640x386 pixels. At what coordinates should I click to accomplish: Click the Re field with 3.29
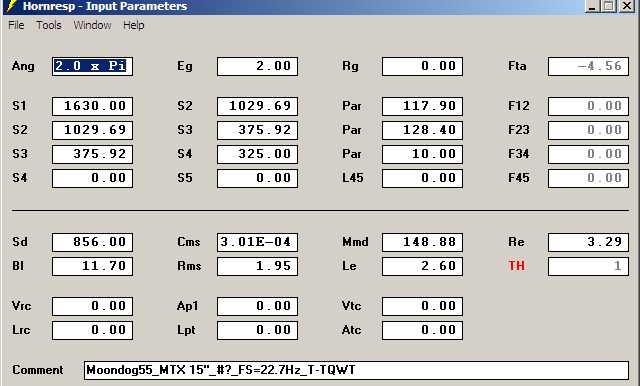[x=588, y=242]
